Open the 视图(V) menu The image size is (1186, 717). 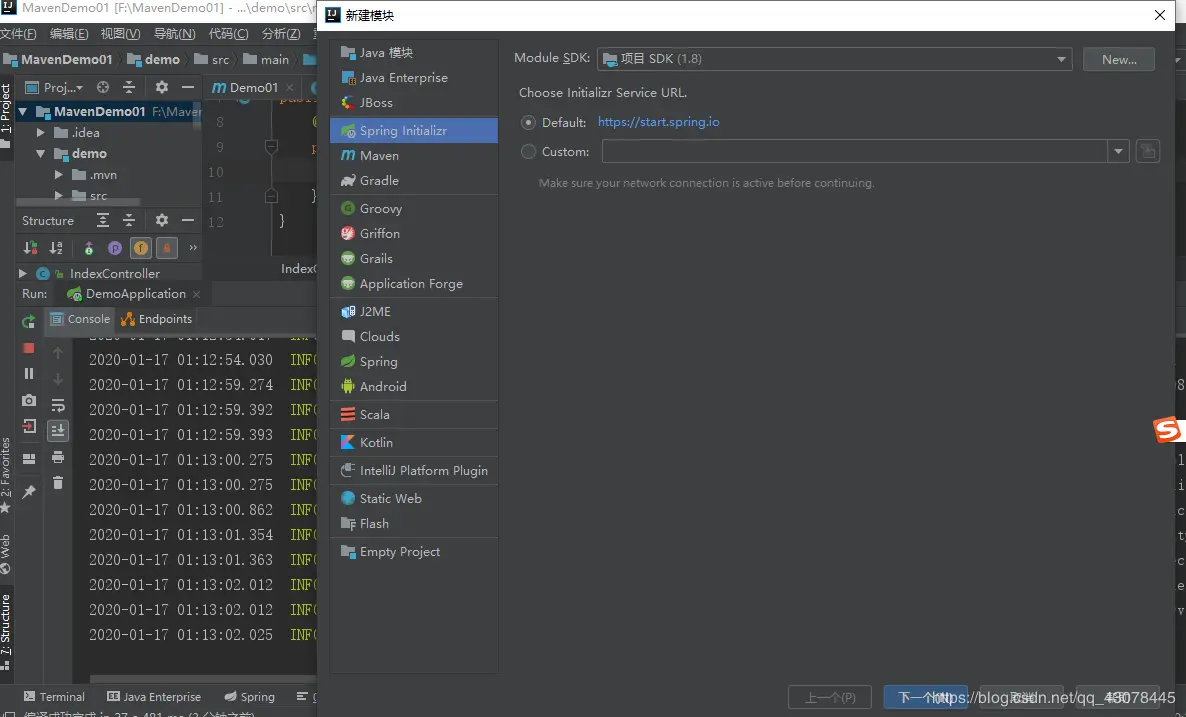pyautogui.click(x=120, y=34)
